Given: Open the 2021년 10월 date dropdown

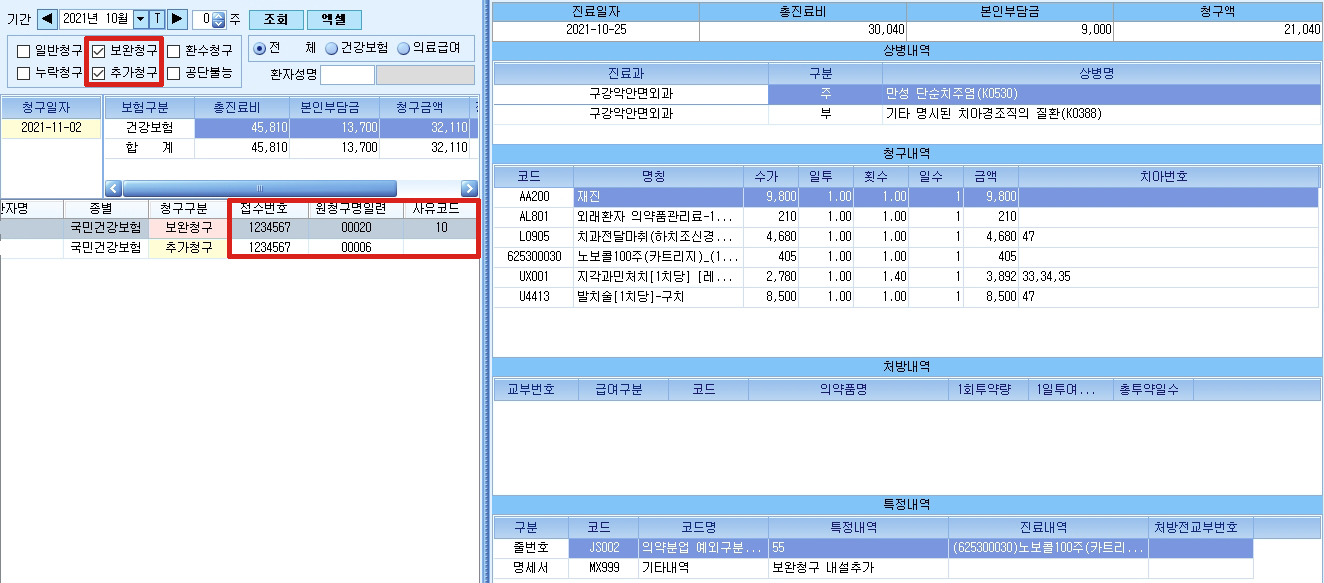Looking at the screenshot, I should point(140,19).
